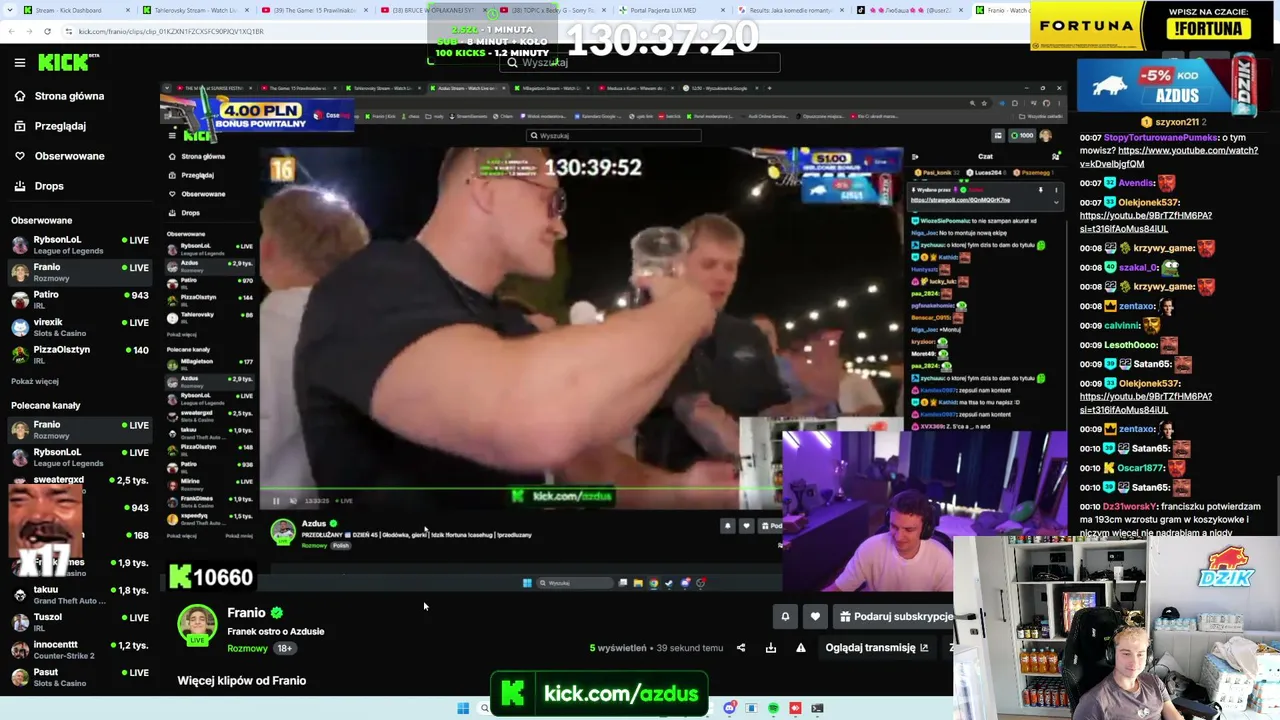Open Franio's channel avatar below the clip

(x=197, y=624)
